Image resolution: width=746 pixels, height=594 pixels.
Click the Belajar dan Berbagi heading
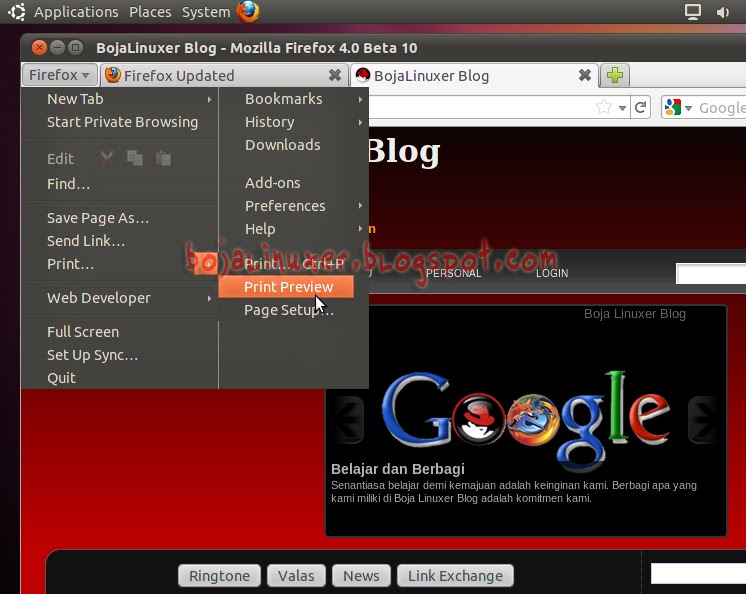click(398, 469)
